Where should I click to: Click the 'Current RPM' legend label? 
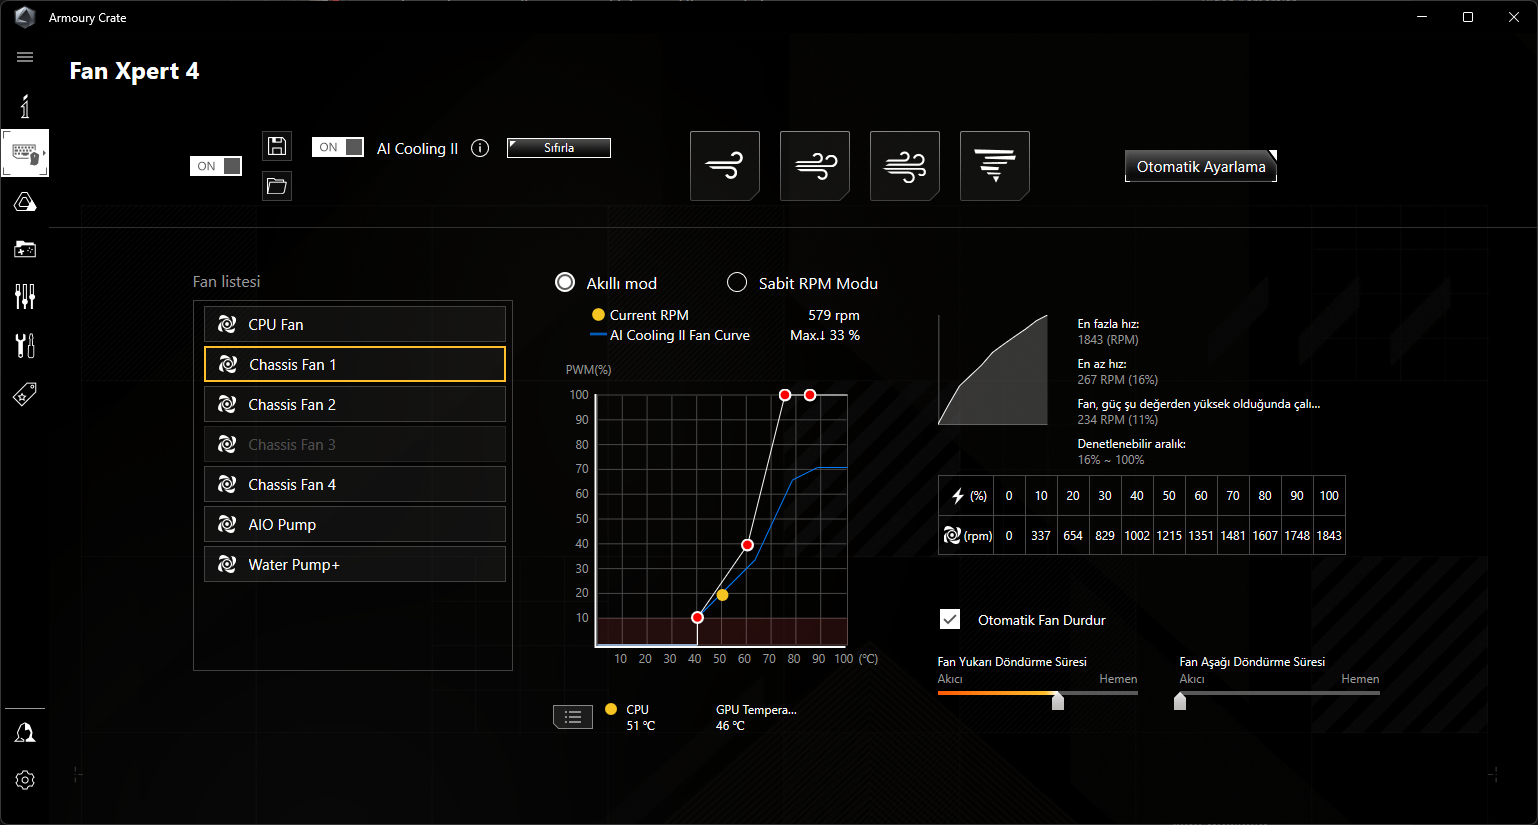click(649, 315)
